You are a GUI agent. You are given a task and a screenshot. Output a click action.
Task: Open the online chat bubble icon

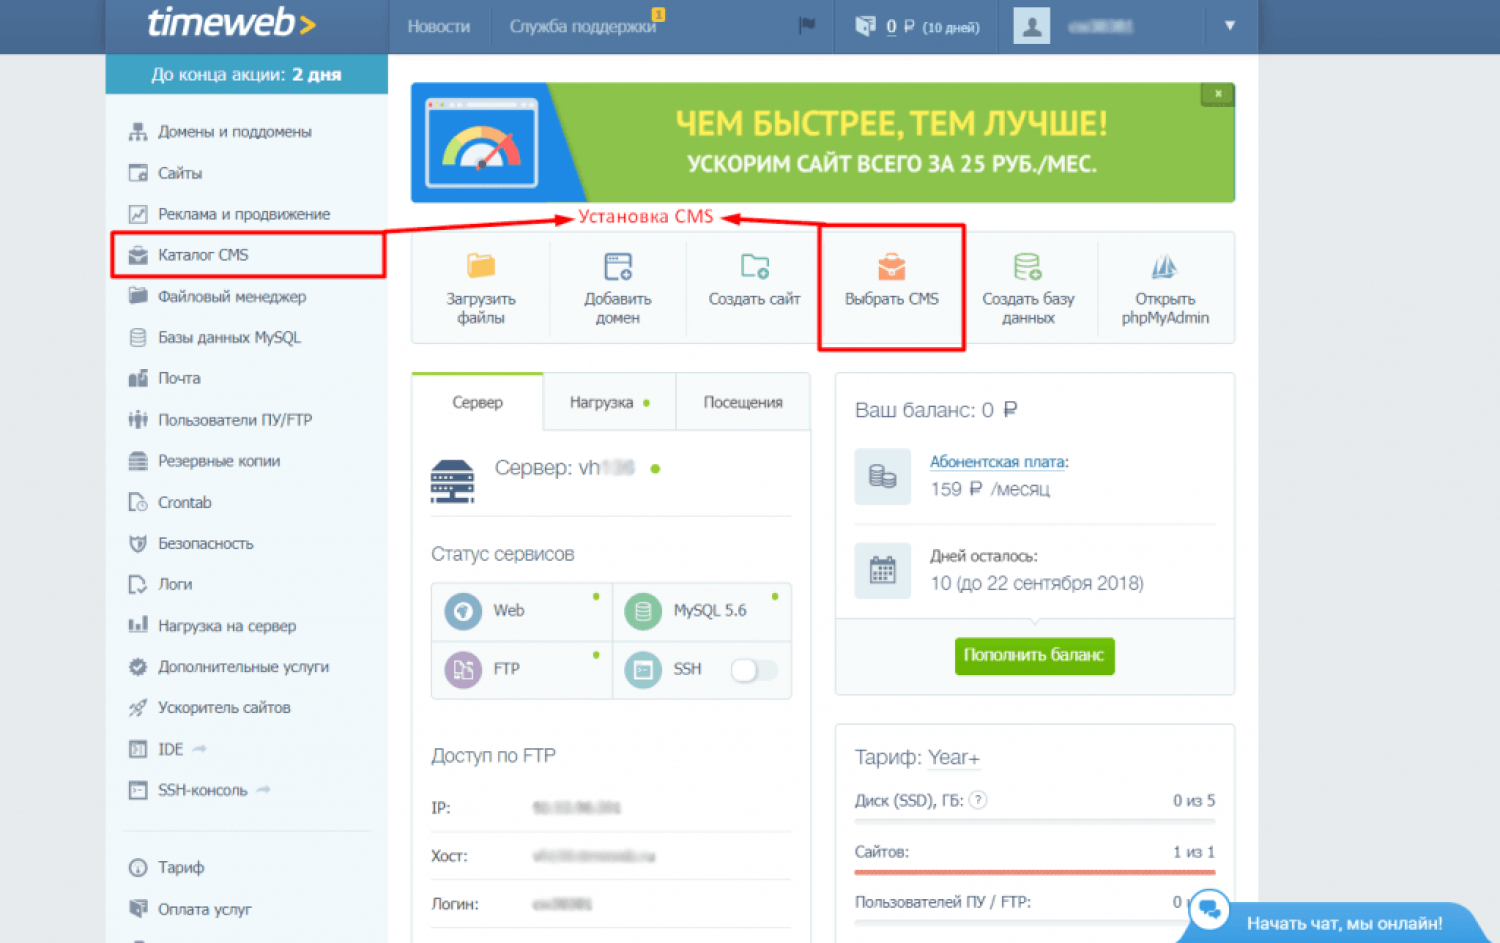pos(1209,909)
